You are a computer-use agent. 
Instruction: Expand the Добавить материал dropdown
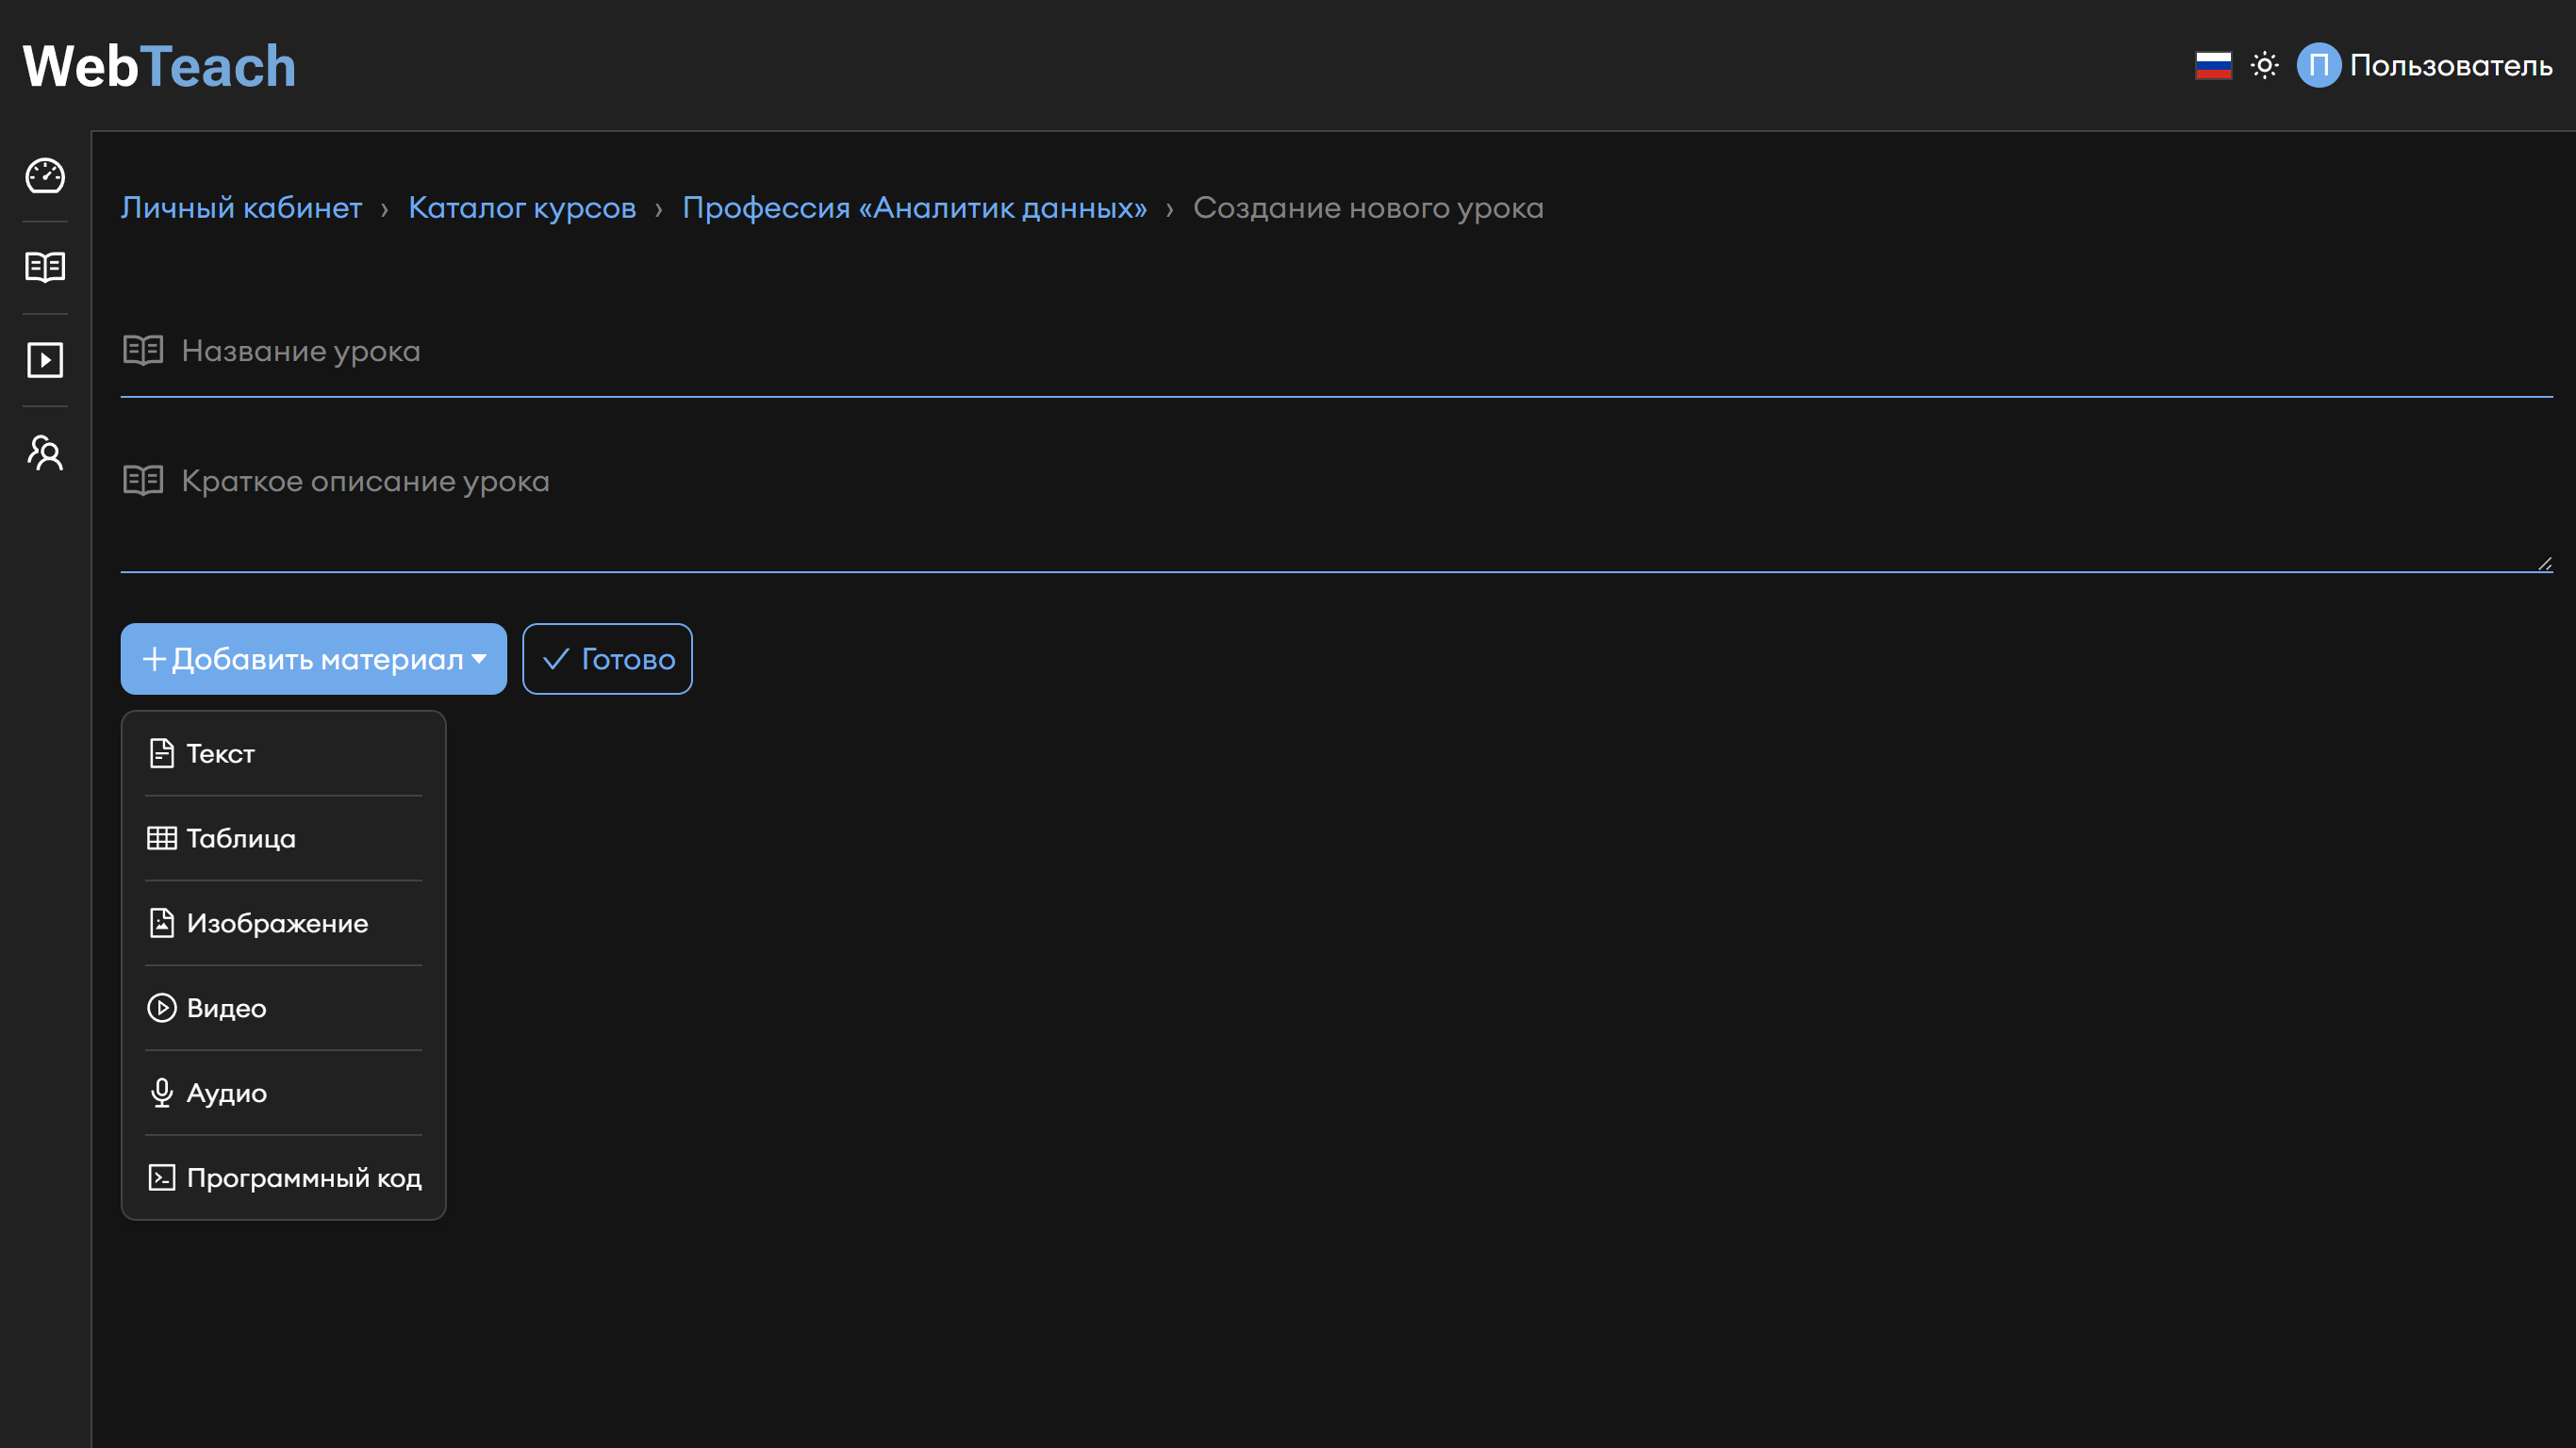coord(313,659)
